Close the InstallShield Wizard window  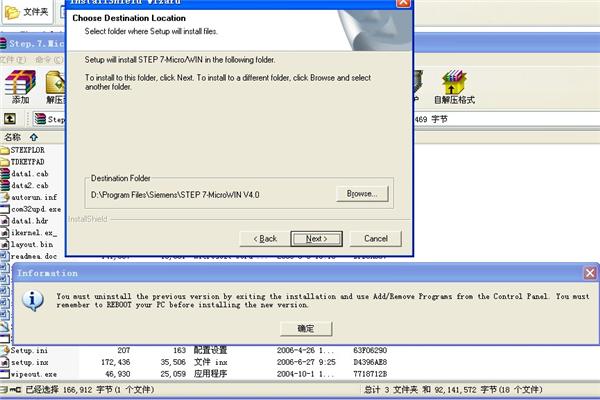click(403, 3)
